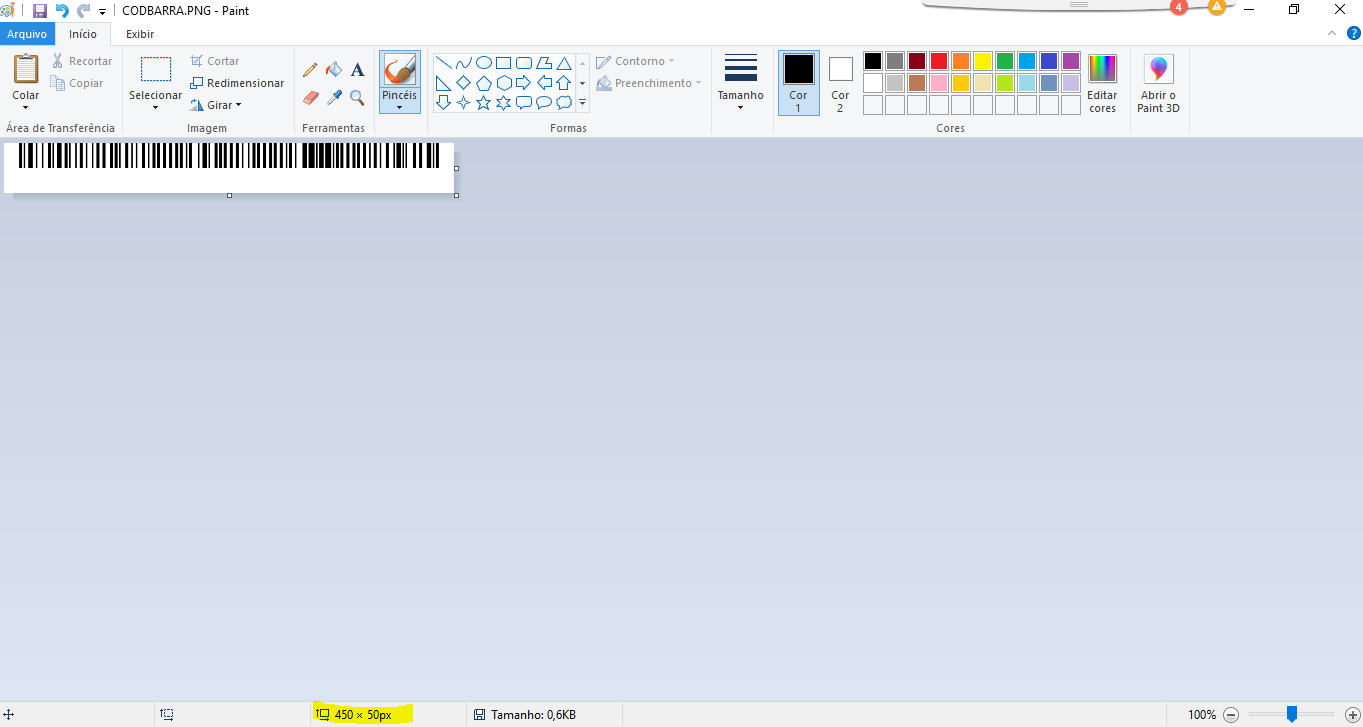The width and height of the screenshot is (1363, 727).
Task: Redo the action in the title bar
Action: pos(83,11)
